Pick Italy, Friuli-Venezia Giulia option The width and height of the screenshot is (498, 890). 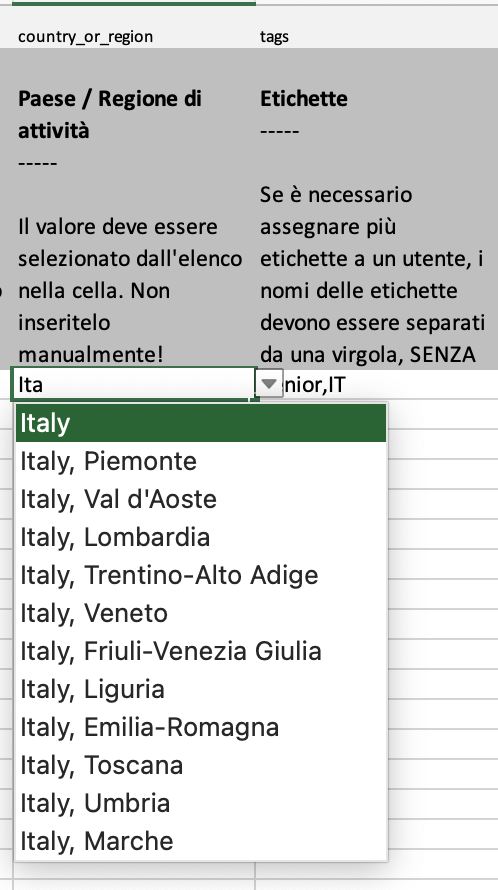point(201,651)
